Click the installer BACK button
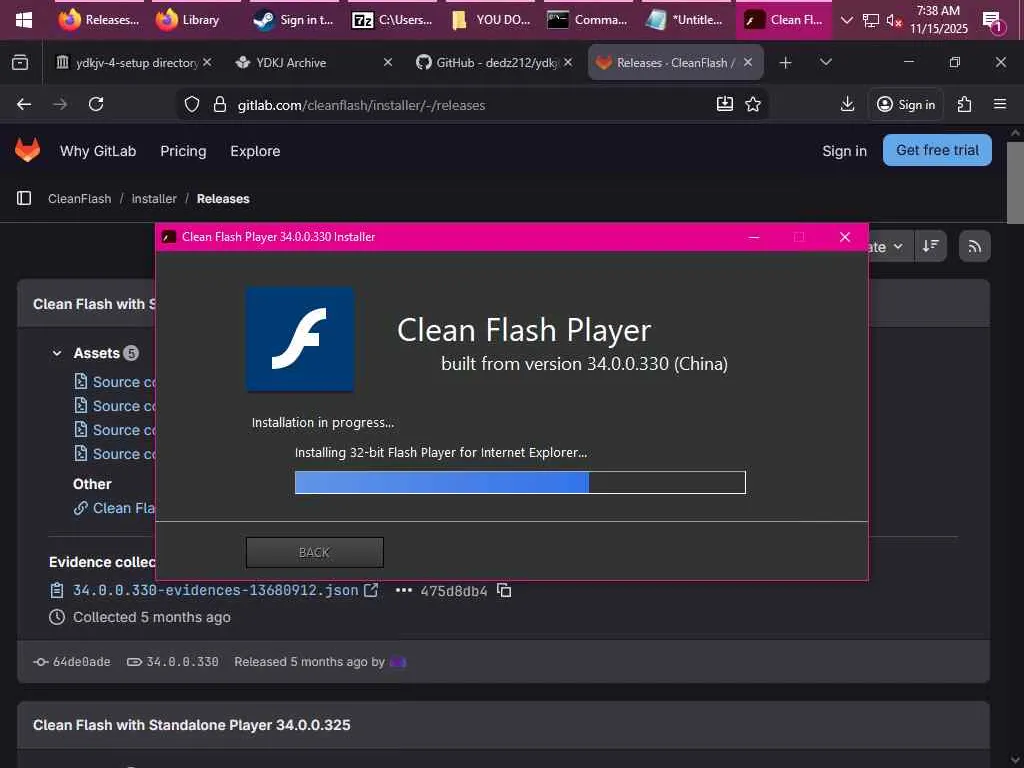1024x768 pixels. click(314, 552)
